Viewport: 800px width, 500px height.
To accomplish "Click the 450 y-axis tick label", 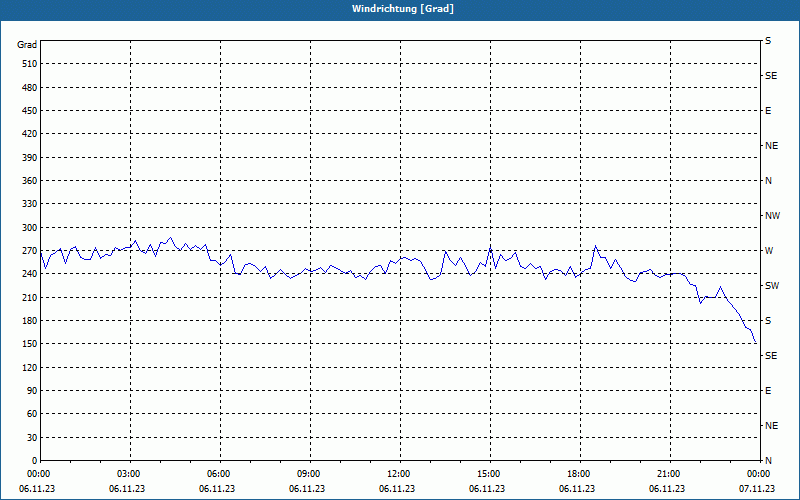I will 30,111.
